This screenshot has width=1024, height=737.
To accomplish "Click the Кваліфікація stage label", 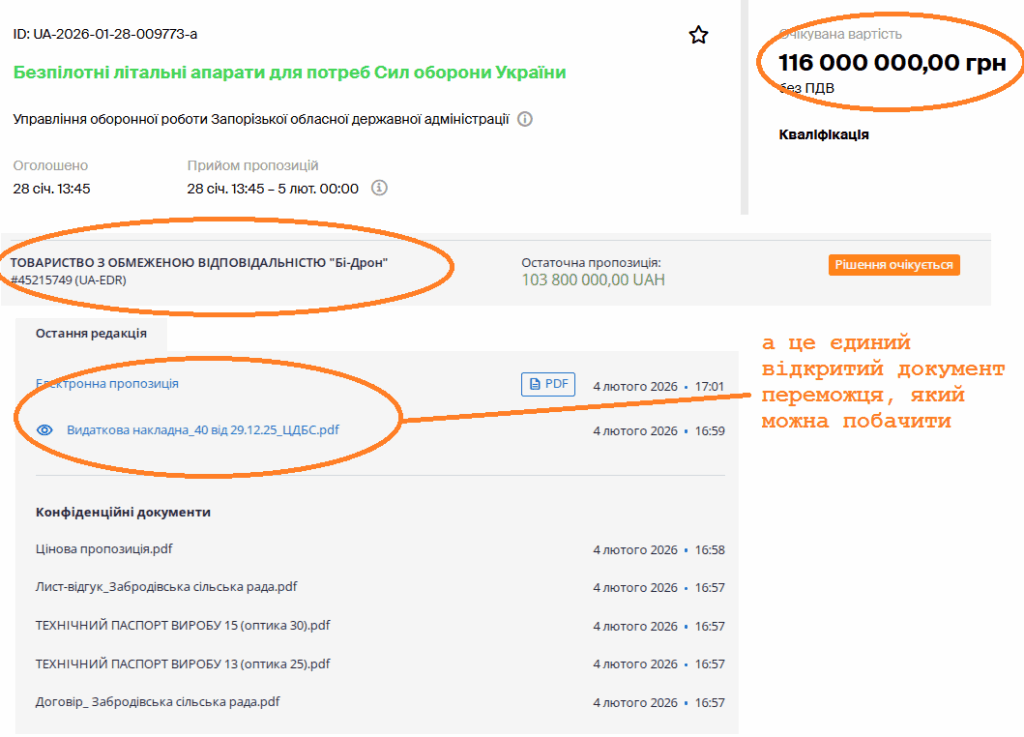I will (823, 135).
